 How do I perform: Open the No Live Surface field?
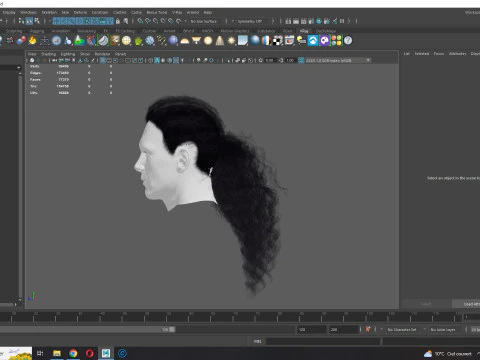(204, 21)
